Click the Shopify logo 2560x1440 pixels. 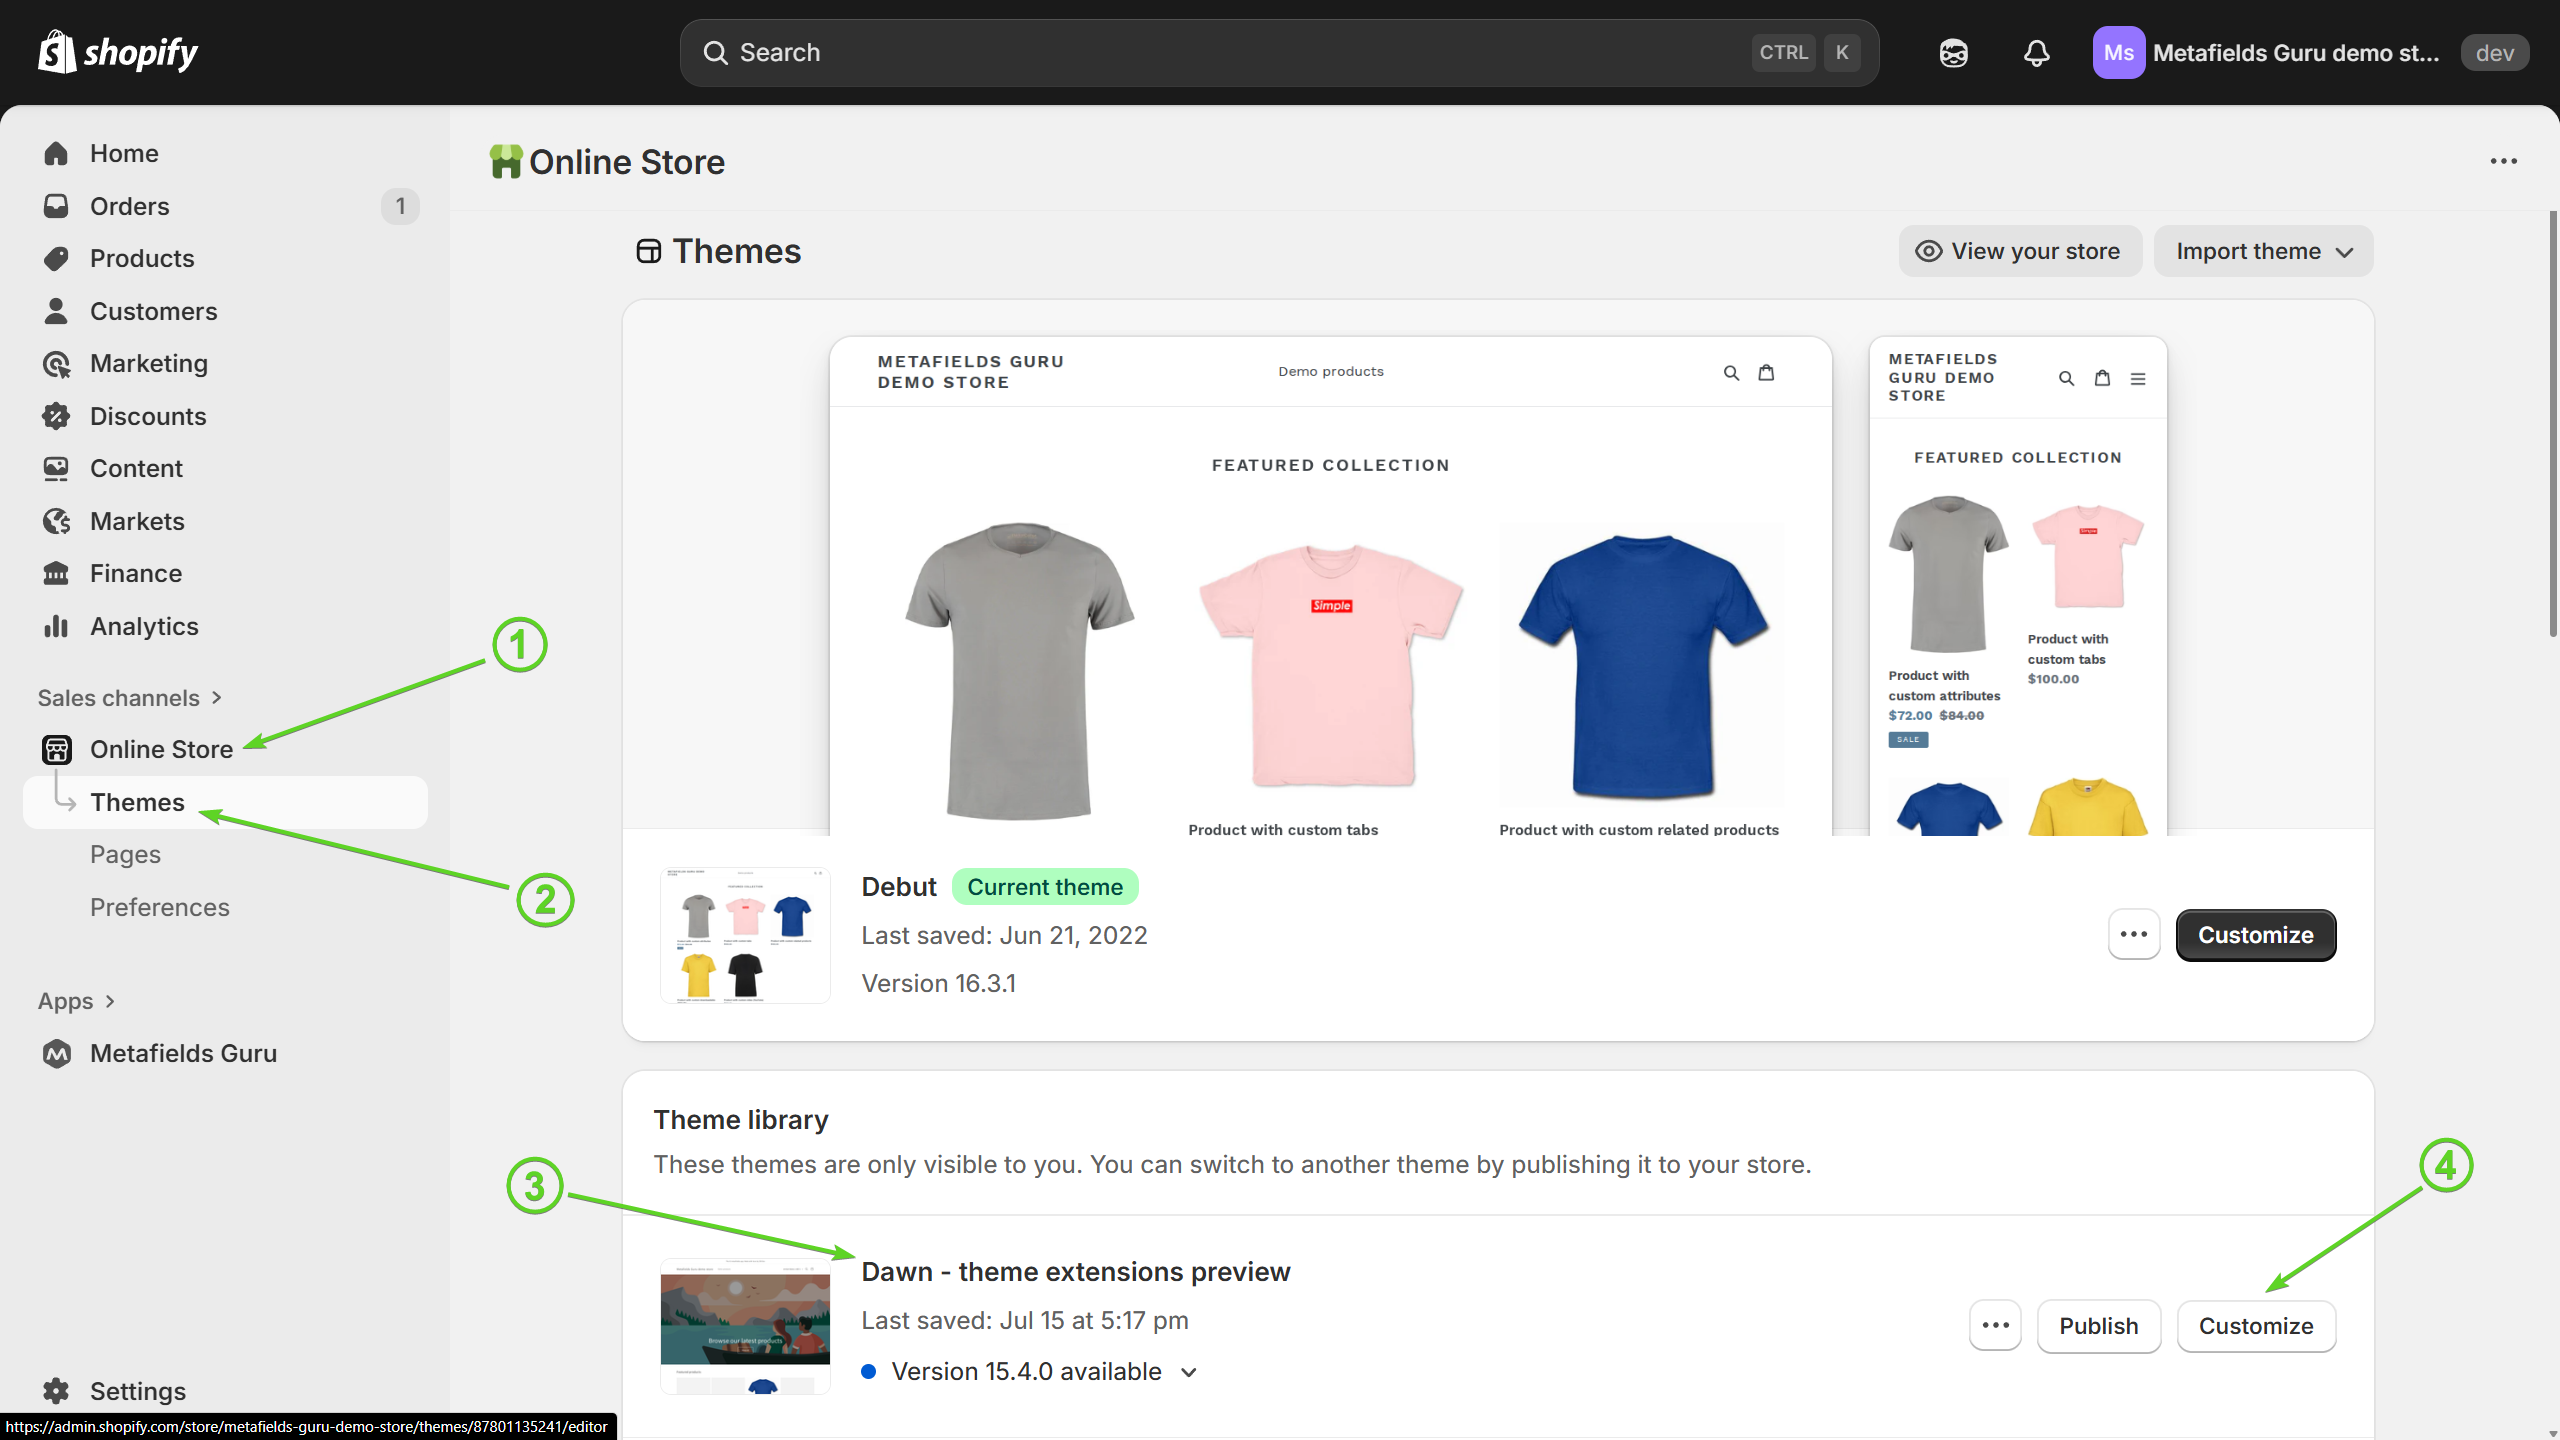118,52
